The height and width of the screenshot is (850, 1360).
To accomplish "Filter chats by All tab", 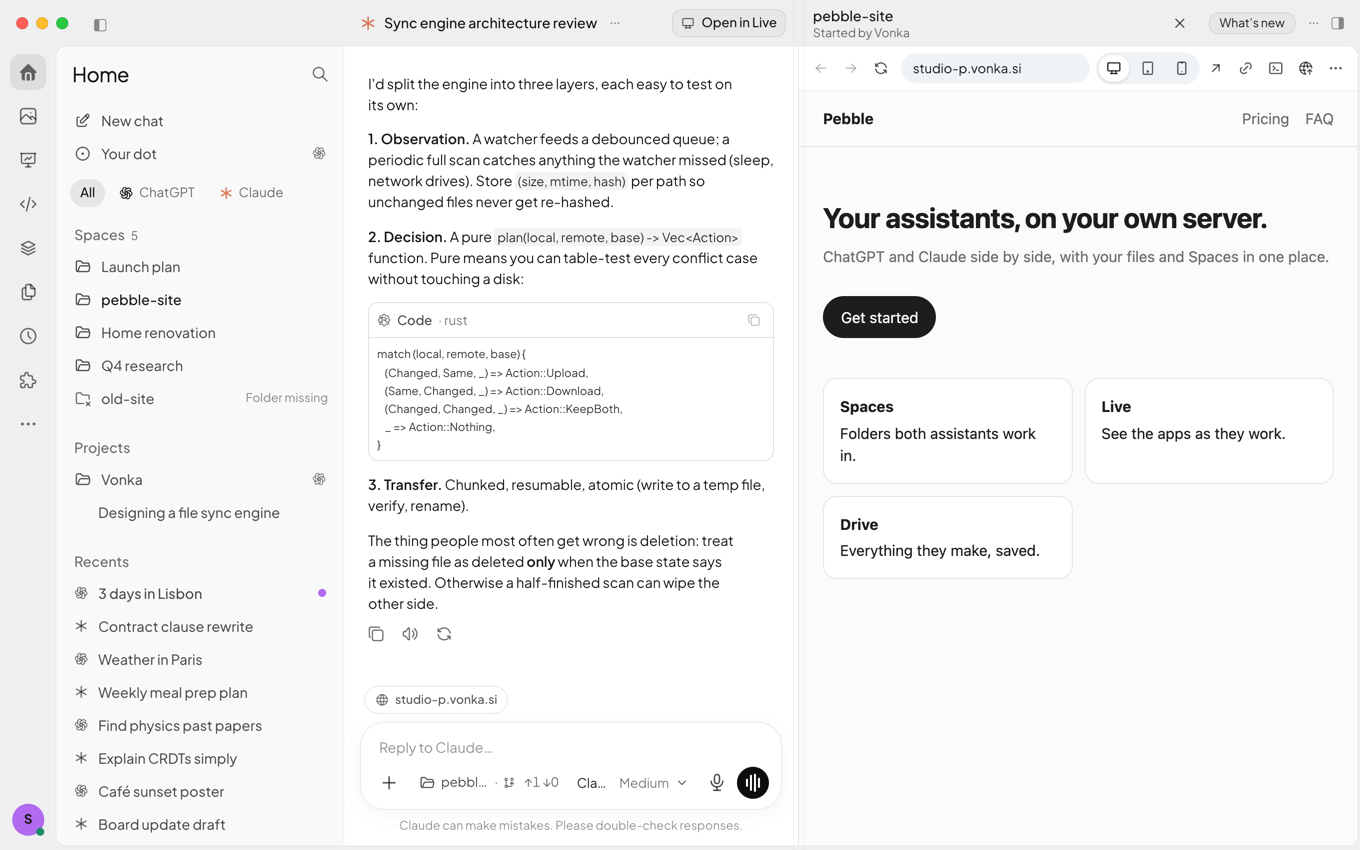I will 88,193.
